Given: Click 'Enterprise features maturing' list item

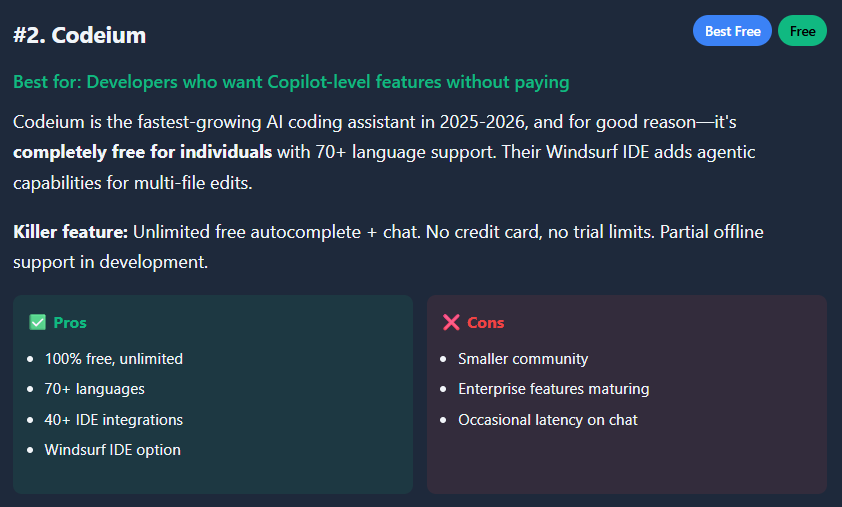Looking at the screenshot, I should click(553, 389).
